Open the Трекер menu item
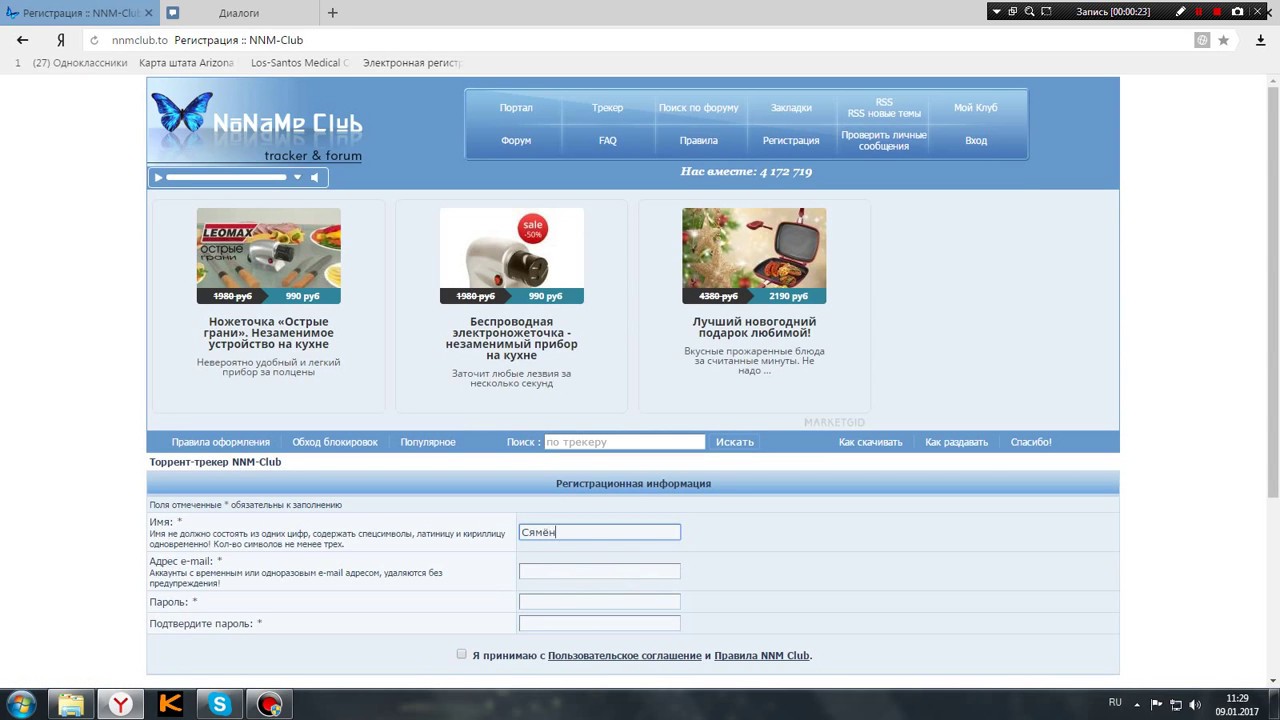 click(607, 108)
